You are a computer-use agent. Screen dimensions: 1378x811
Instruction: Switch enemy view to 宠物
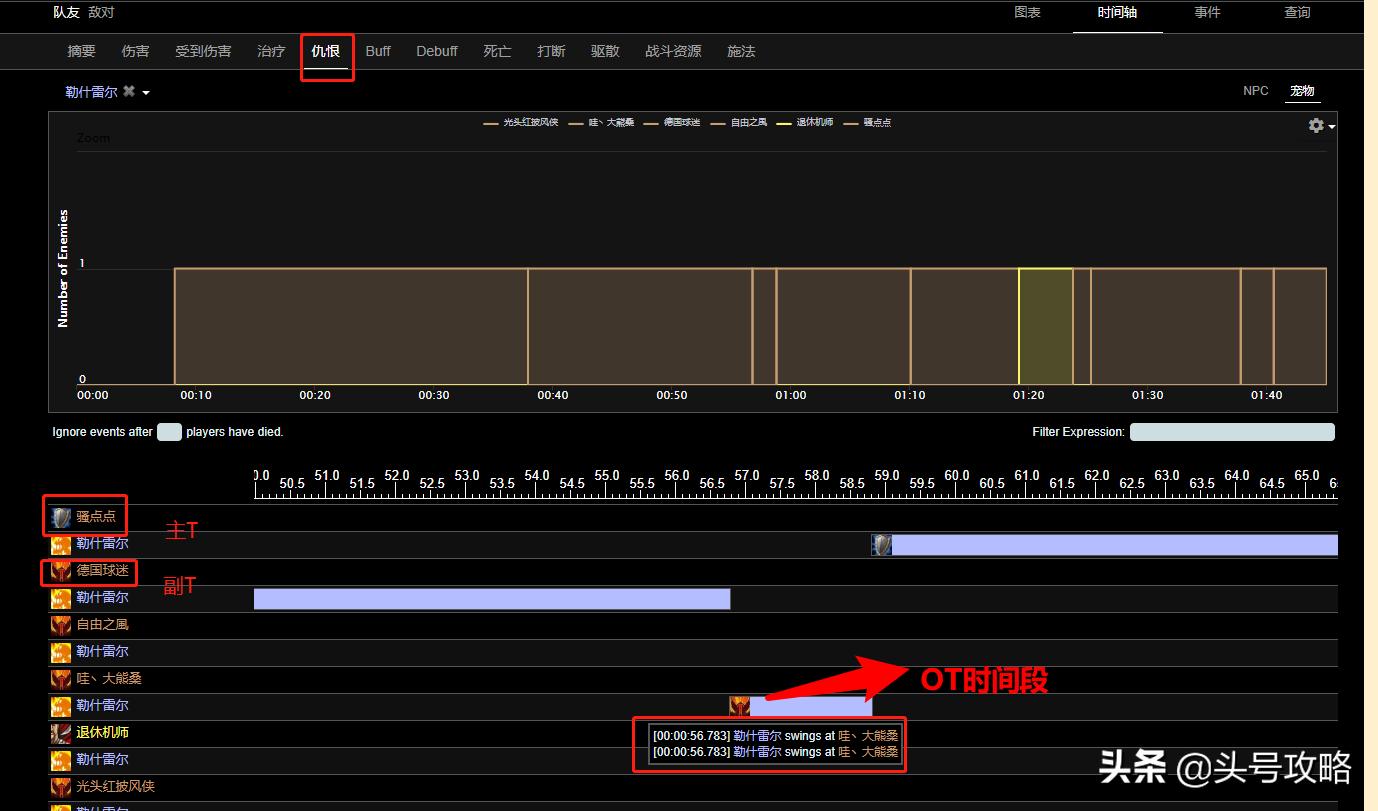[1301, 91]
